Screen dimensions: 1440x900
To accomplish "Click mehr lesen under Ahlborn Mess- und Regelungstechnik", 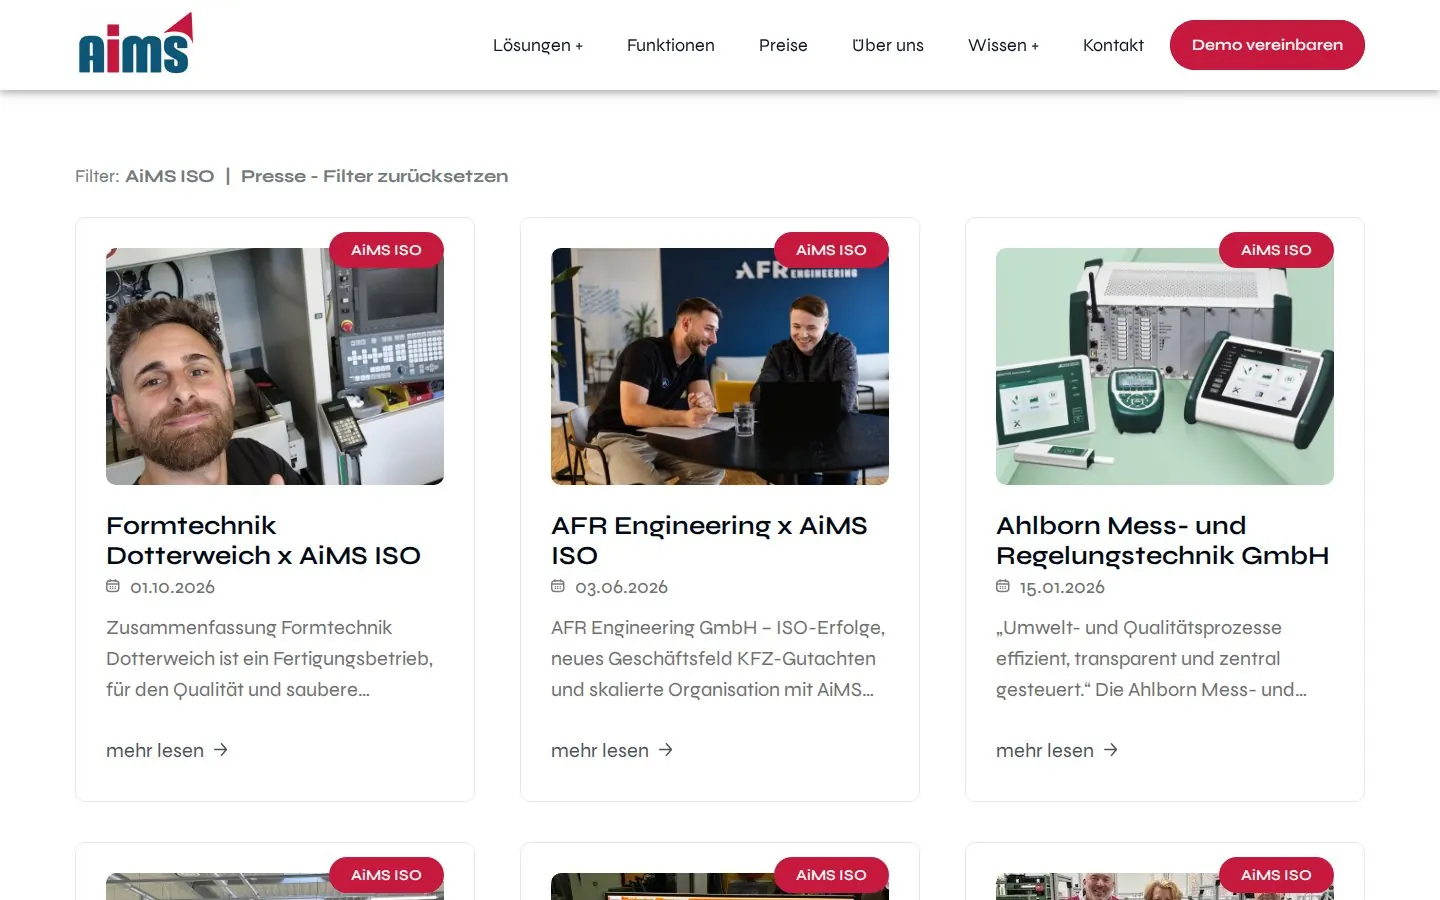I will pos(1057,750).
